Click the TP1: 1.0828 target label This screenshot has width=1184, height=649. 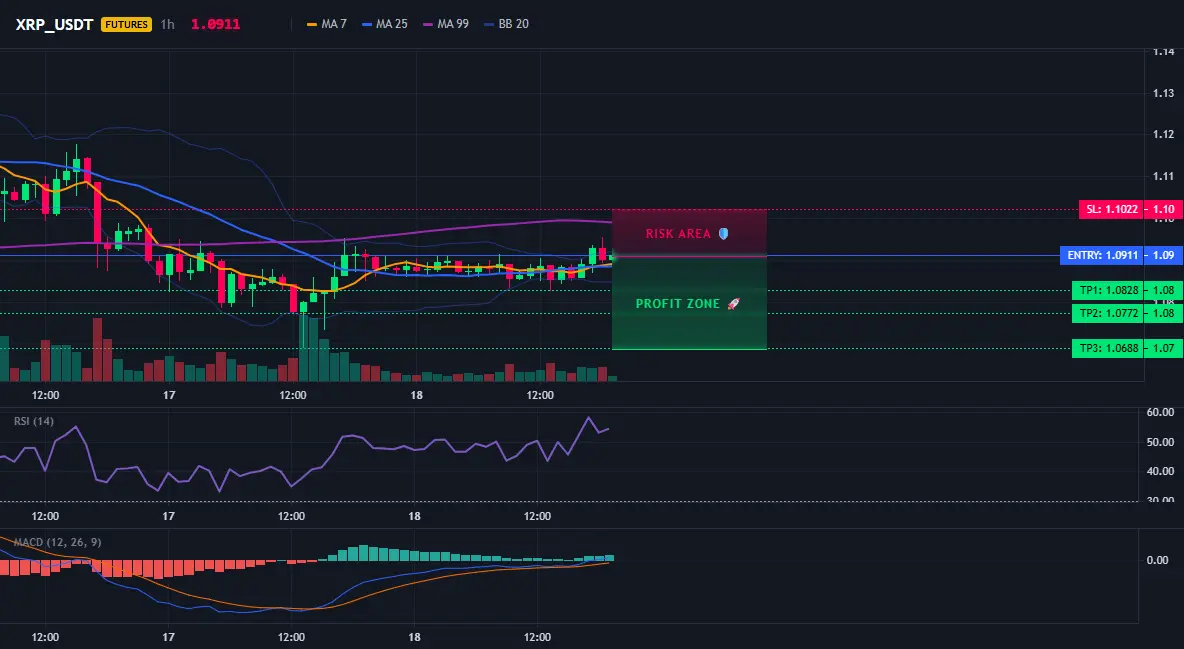point(1108,290)
